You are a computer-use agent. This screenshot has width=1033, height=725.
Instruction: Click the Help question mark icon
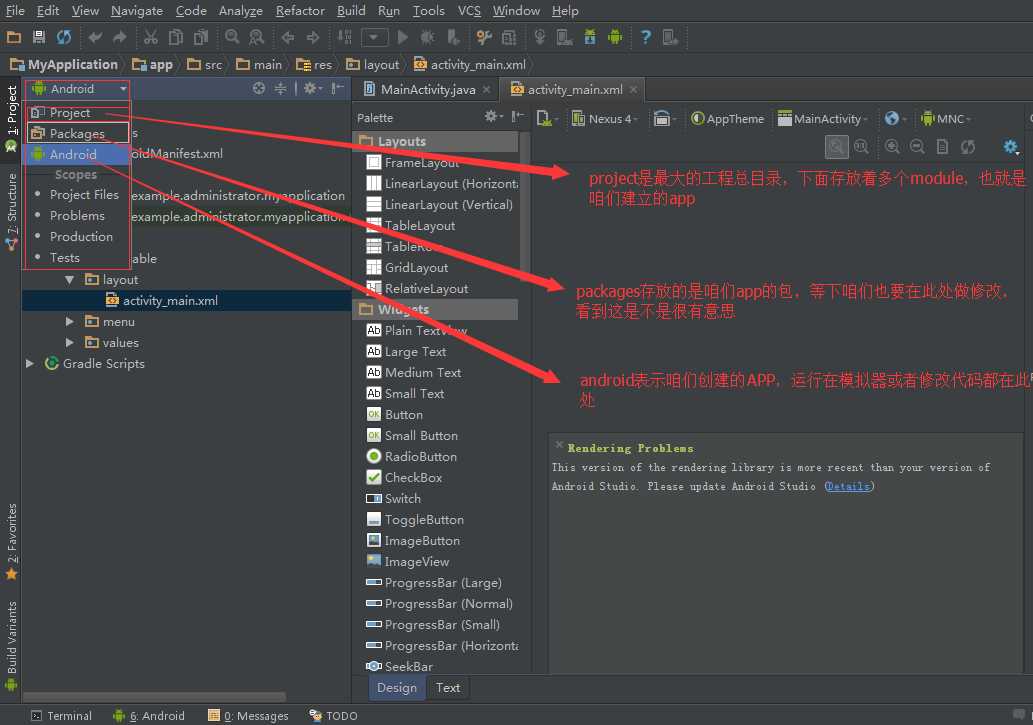[646, 37]
